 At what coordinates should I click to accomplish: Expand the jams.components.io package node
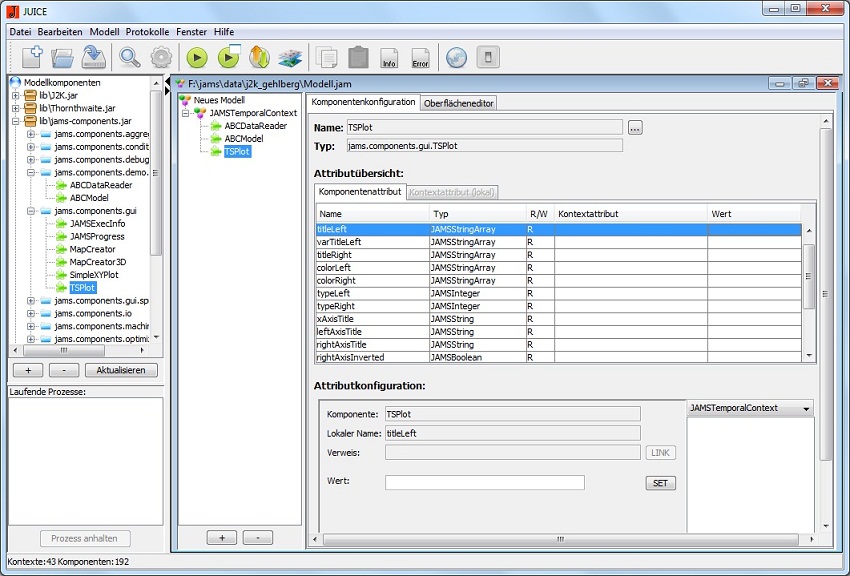pyautogui.click(x=32, y=314)
